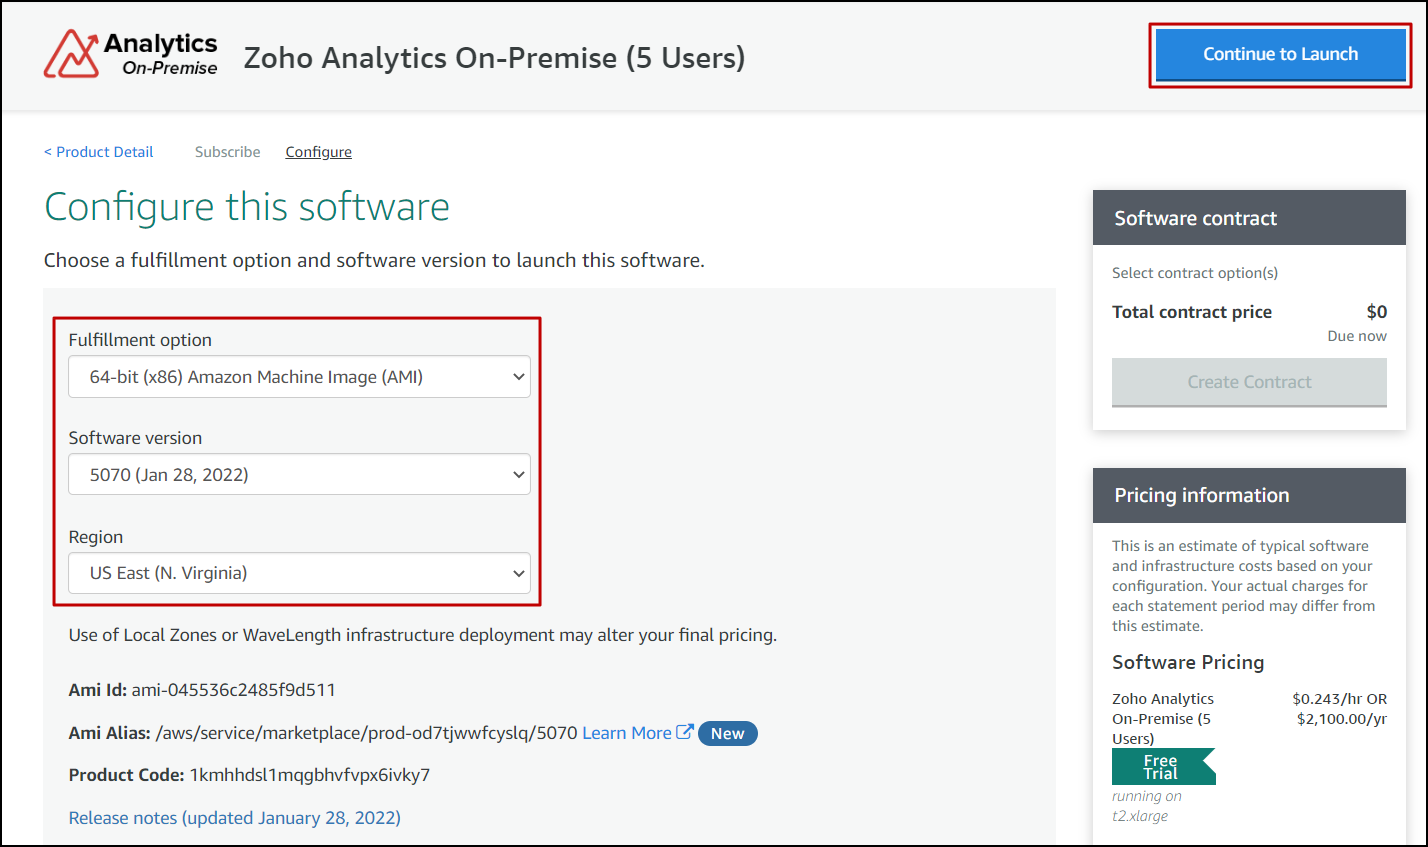The width and height of the screenshot is (1428, 847).
Task: Switch to the Subscribe tab
Action: [227, 151]
